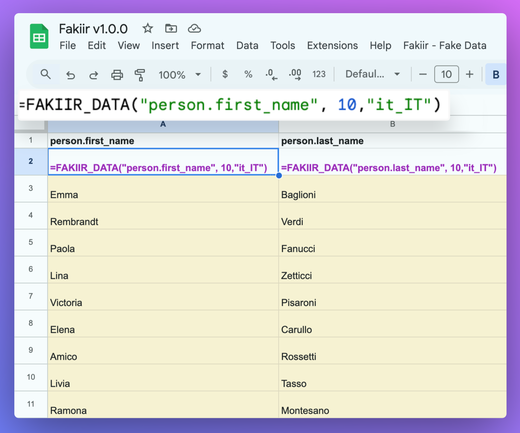Select the cell containing Montesano
The width and height of the screenshot is (520, 433).
tap(392, 405)
